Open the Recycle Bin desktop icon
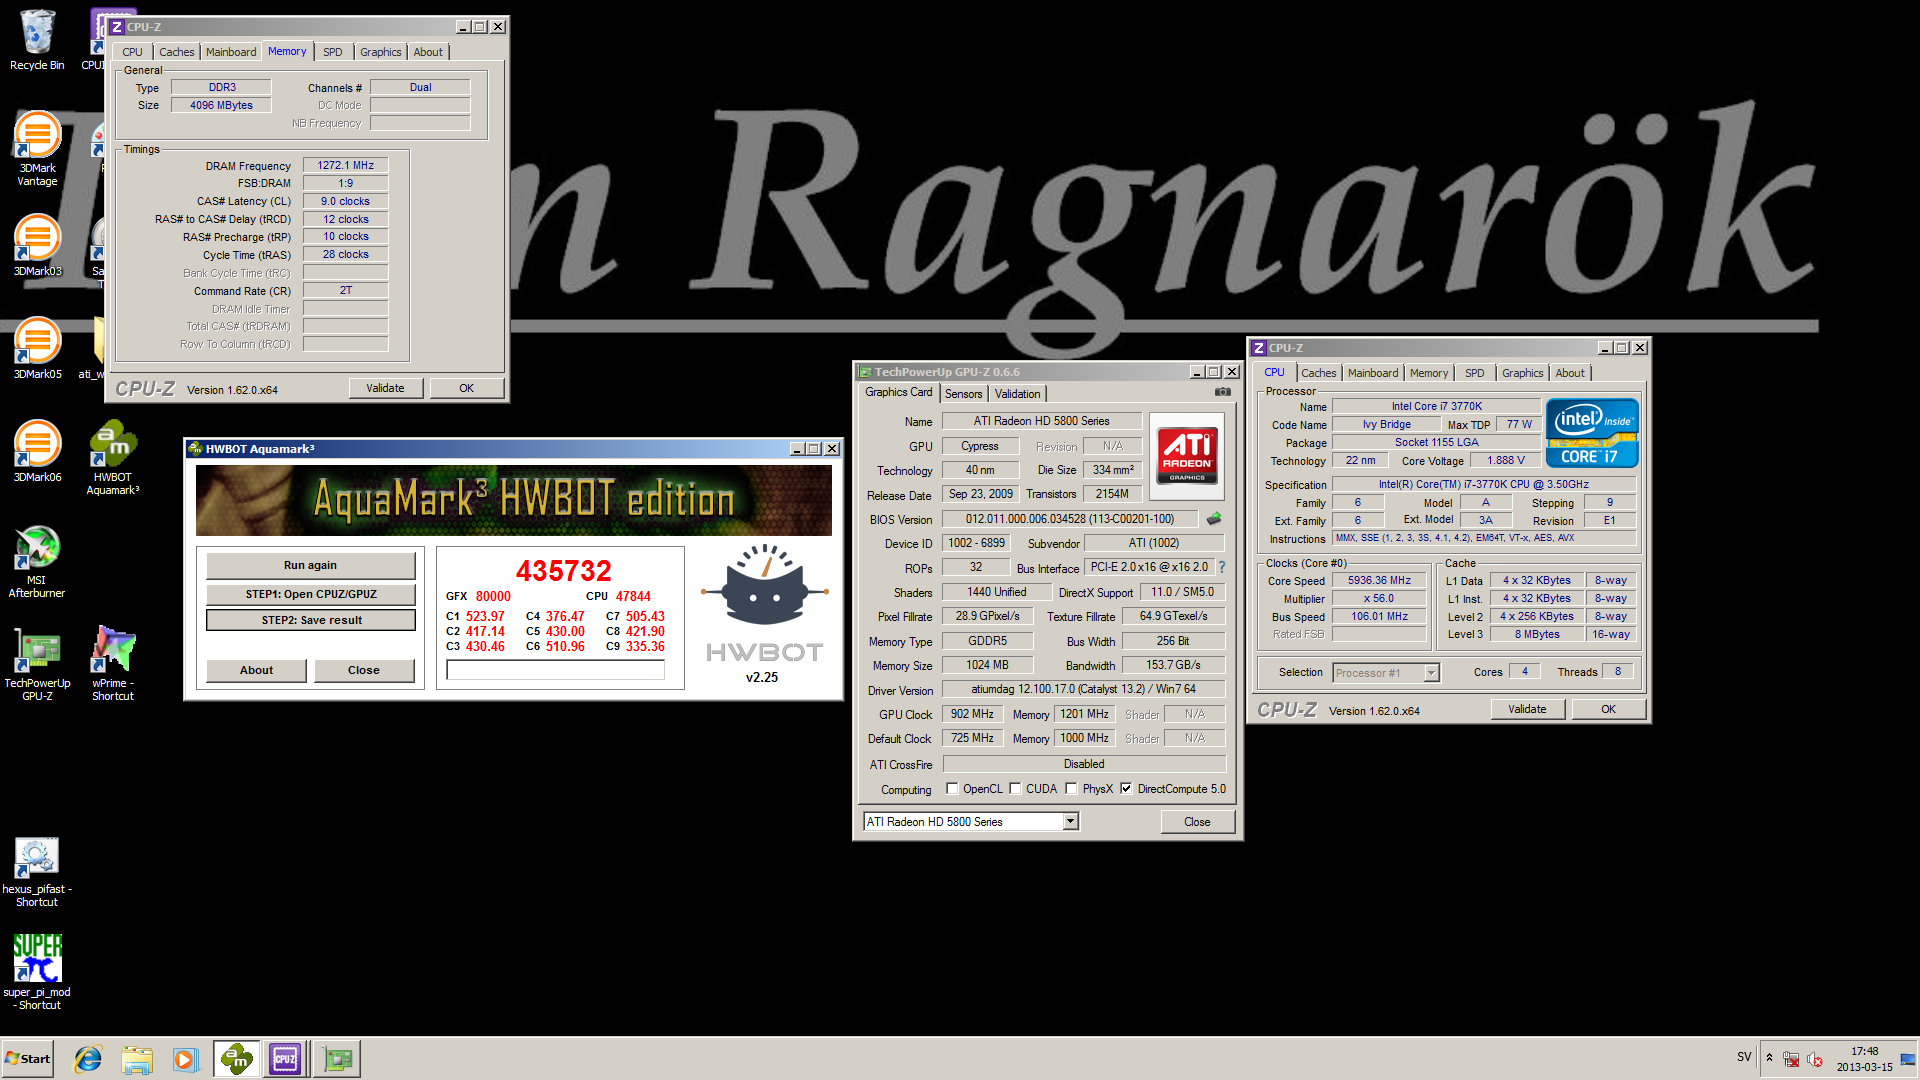The image size is (1920, 1080). (x=37, y=40)
